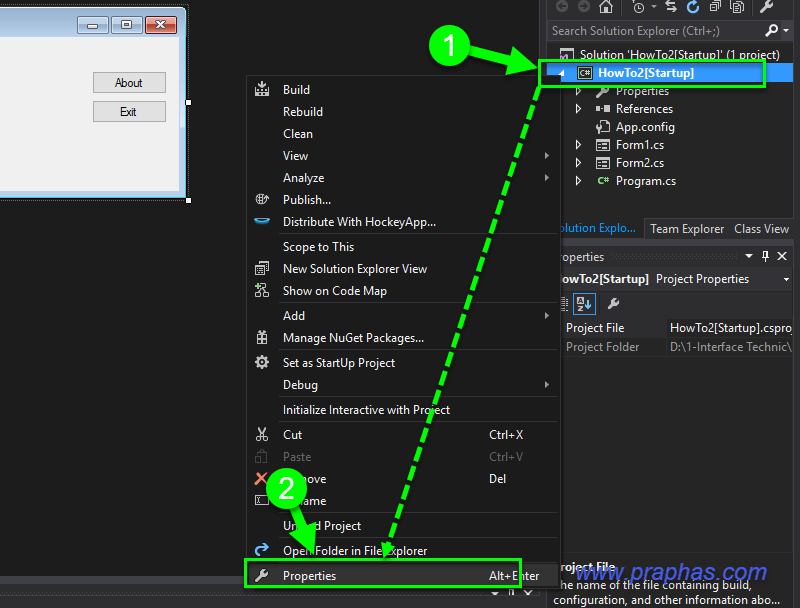Expand the Properties tree node

pyautogui.click(x=579, y=91)
